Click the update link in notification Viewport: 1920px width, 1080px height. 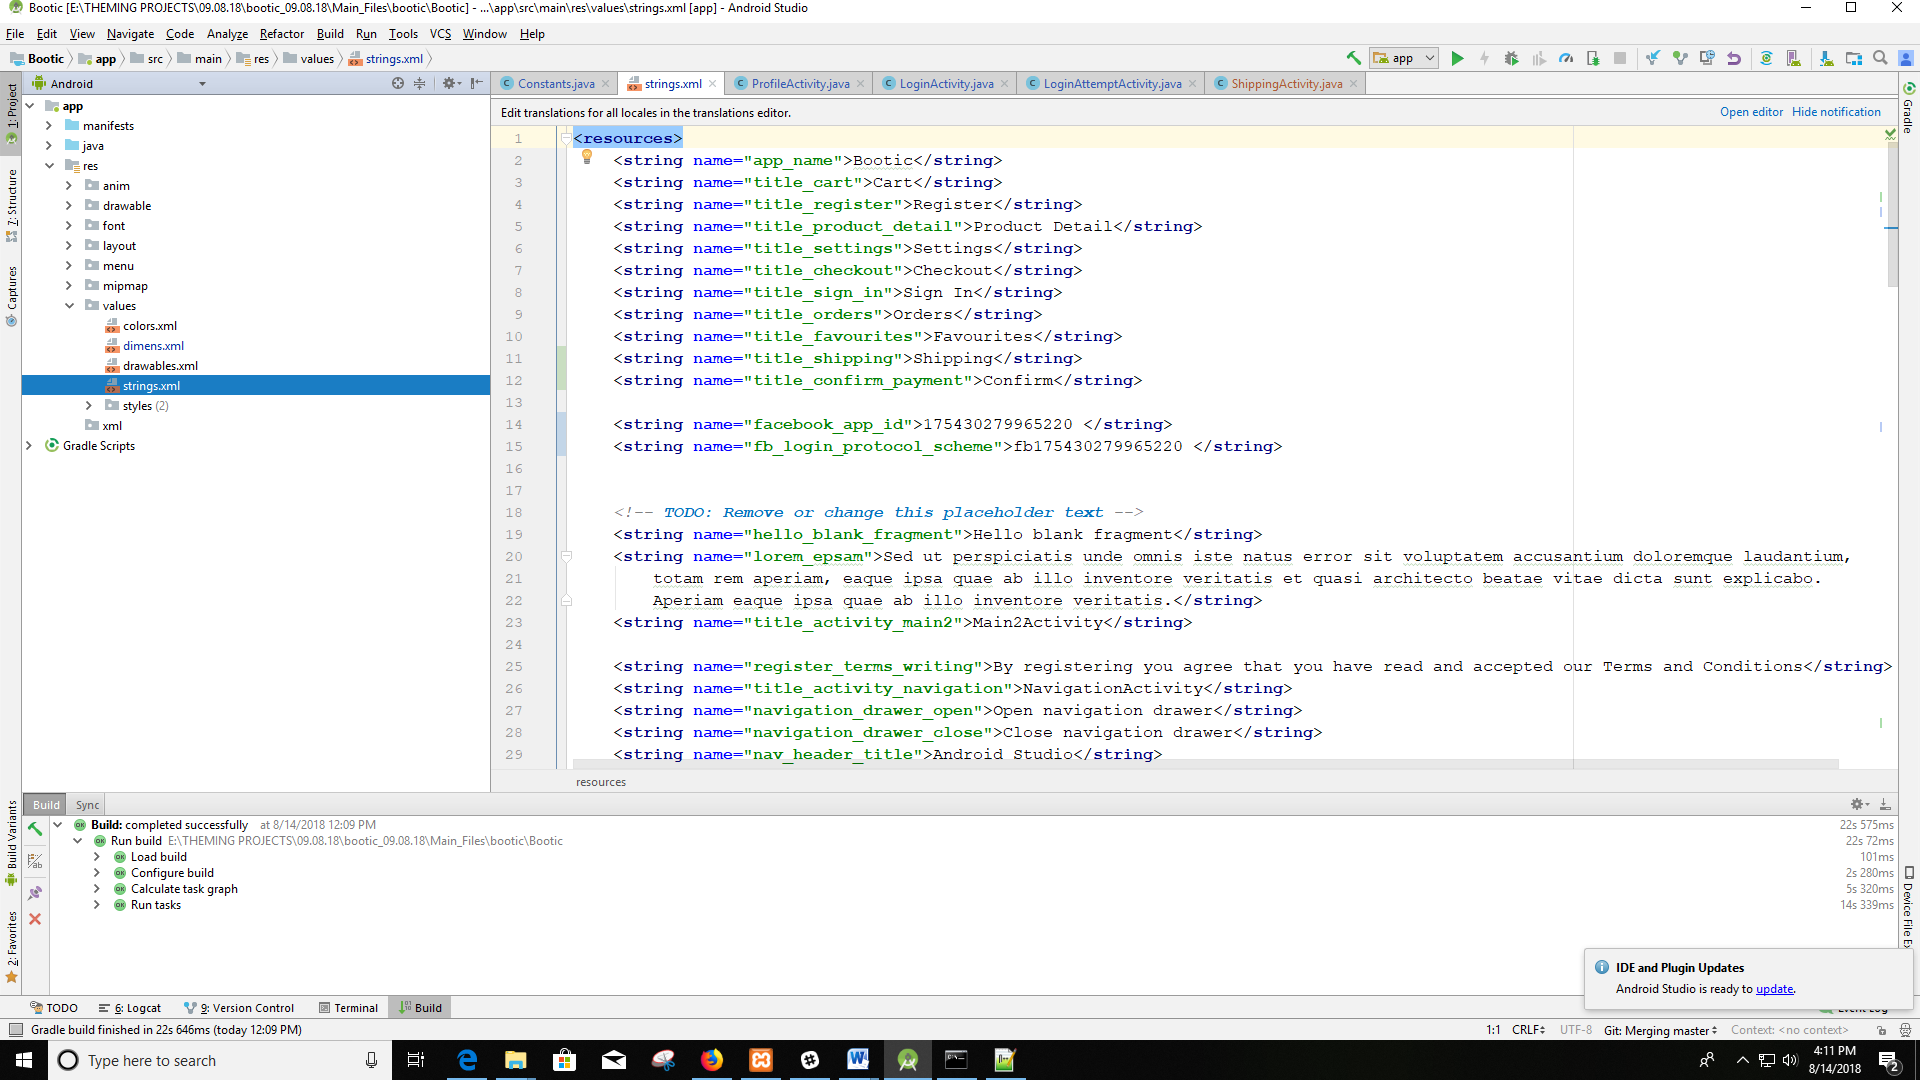(x=1774, y=989)
